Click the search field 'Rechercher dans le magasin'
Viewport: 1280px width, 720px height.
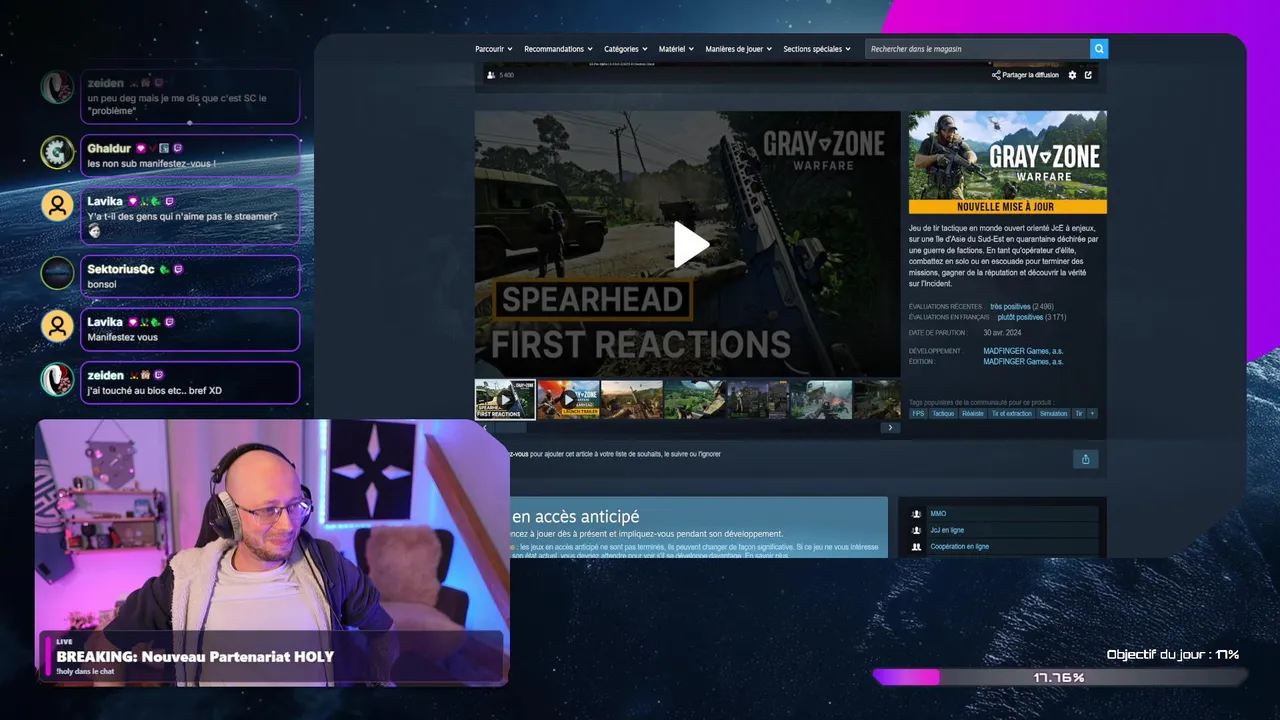coord(977,48)
